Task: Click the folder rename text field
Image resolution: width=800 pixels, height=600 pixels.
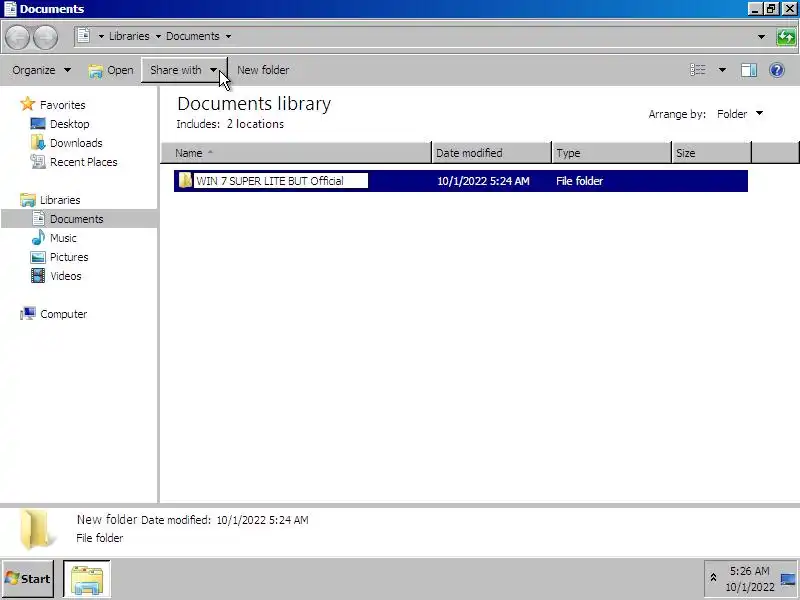Action: pyautogui.click(x=281, y=181)
